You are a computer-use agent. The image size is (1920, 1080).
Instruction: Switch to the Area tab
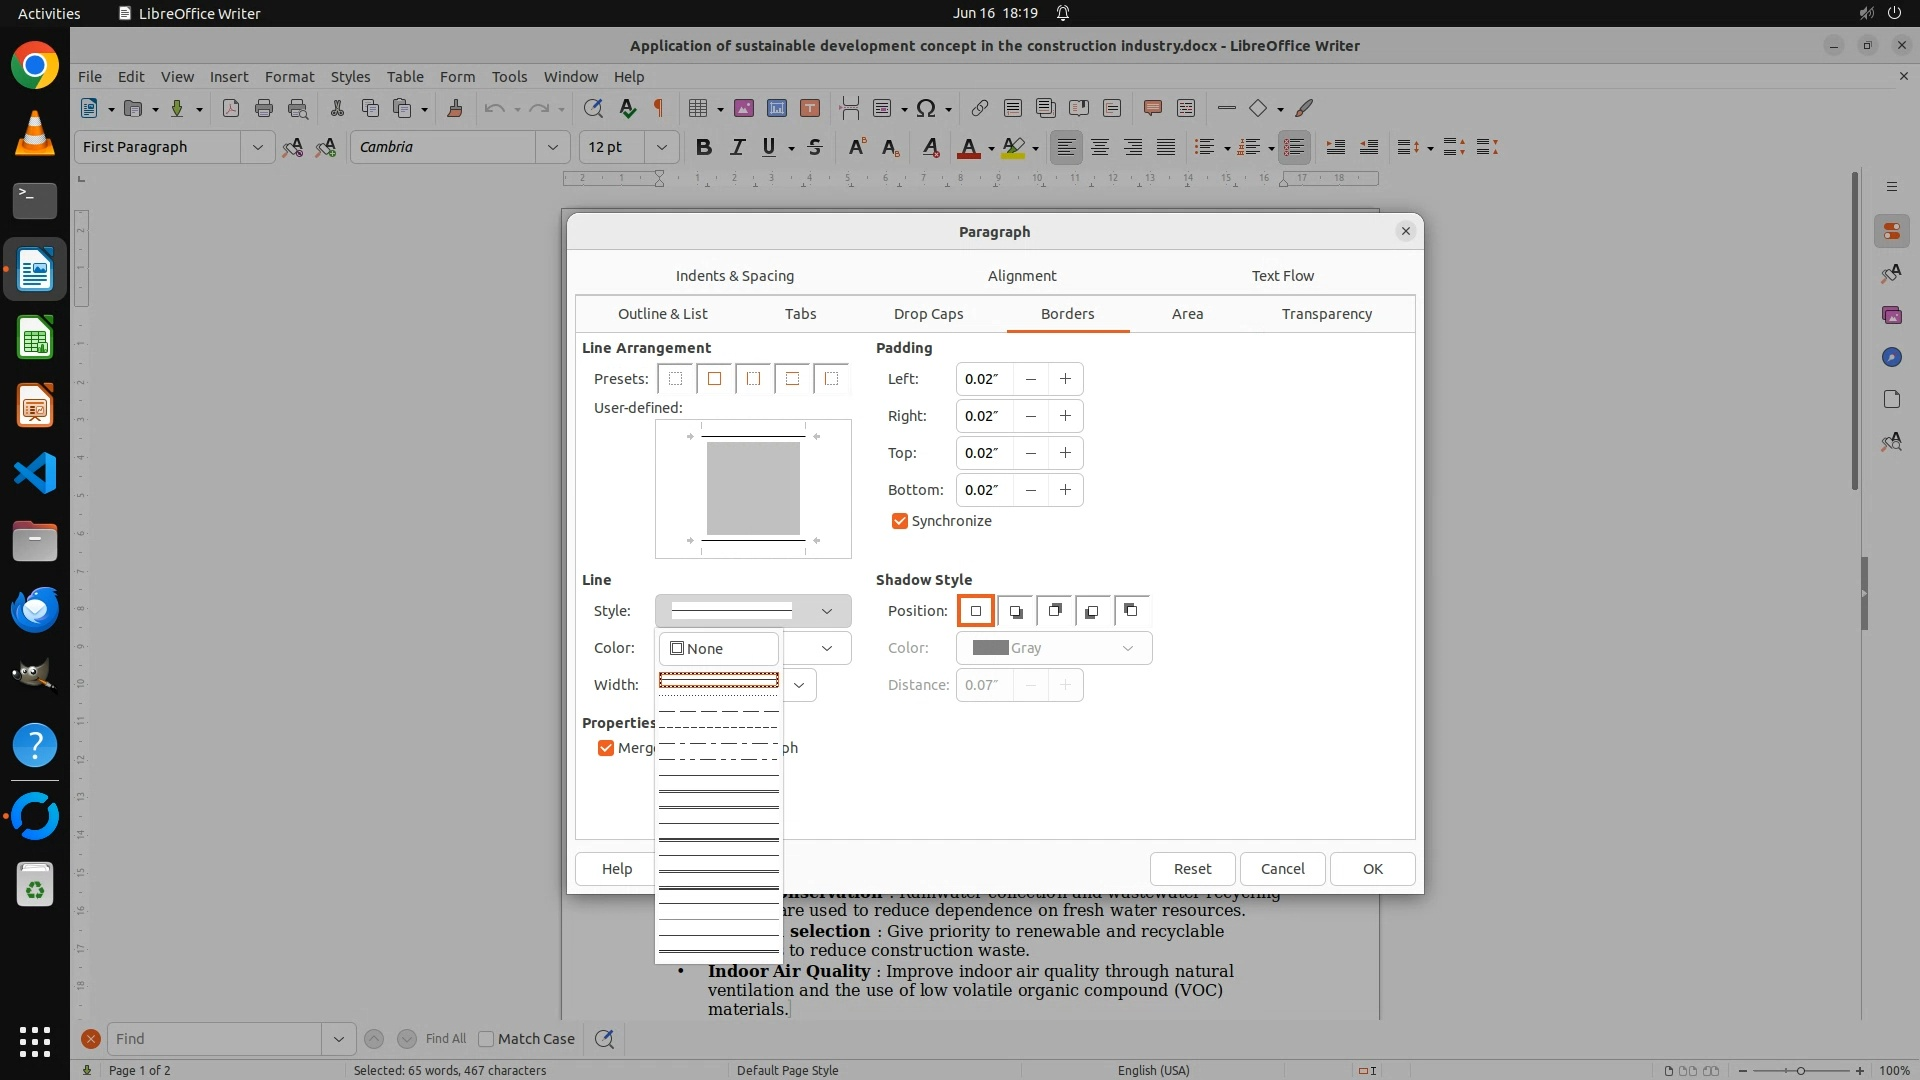[1187, 314]
